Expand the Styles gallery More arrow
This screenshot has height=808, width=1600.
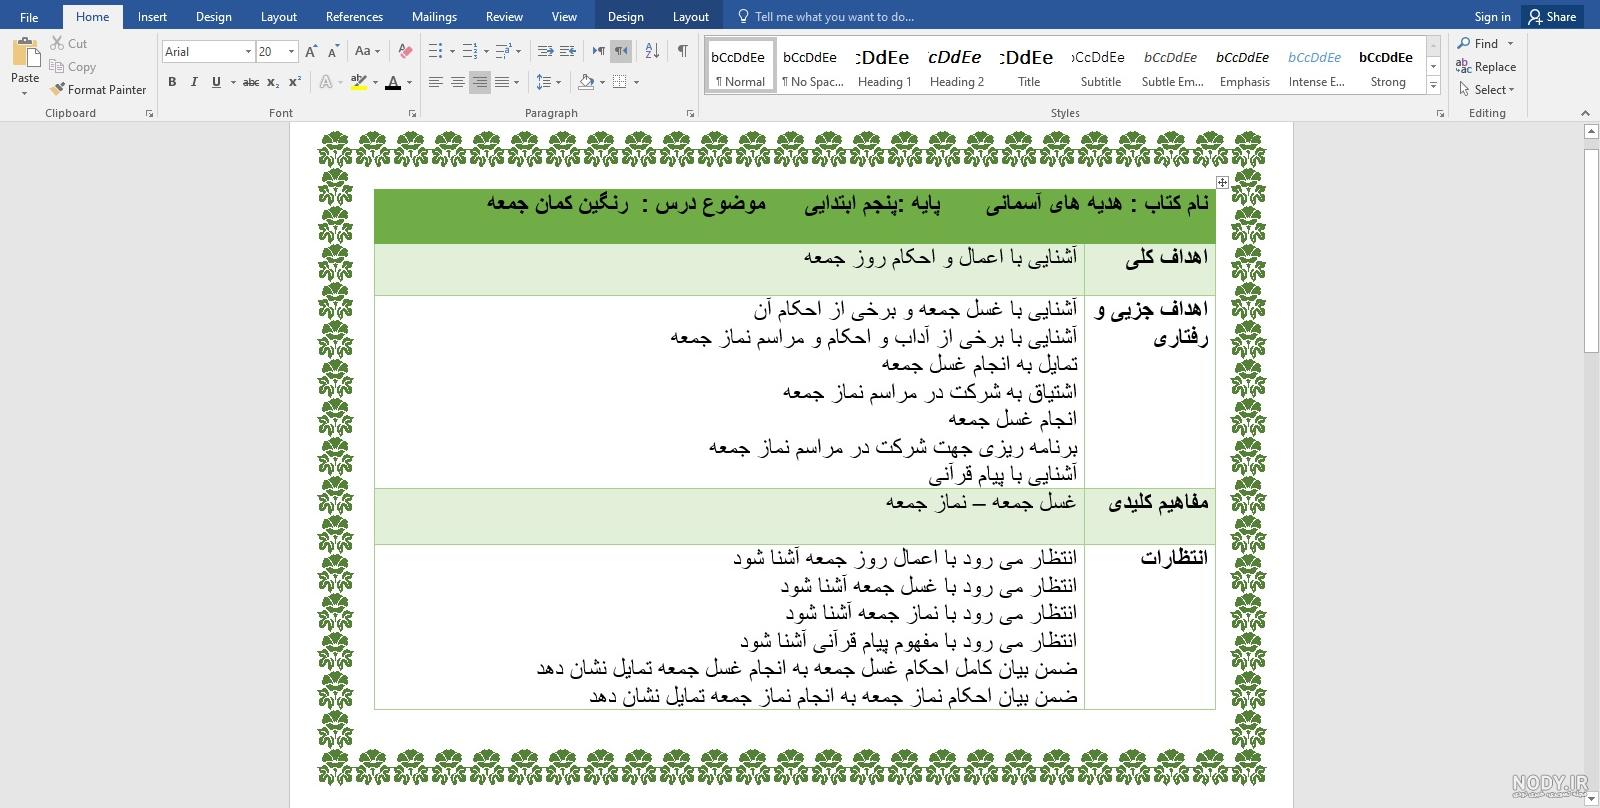pos(1433,87)
